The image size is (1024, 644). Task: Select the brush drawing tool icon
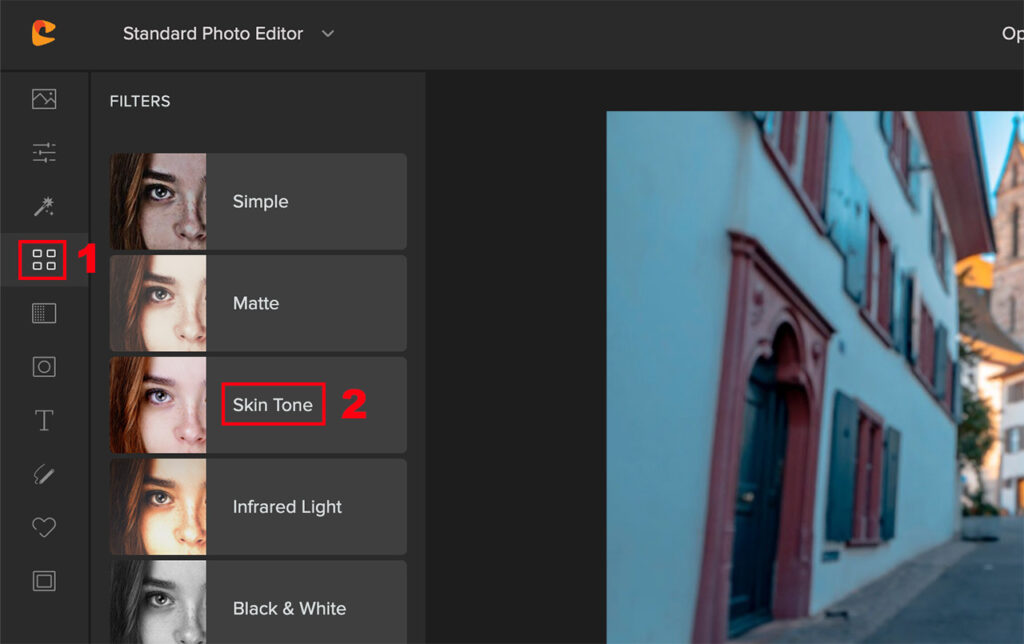(x=44, y=473)
